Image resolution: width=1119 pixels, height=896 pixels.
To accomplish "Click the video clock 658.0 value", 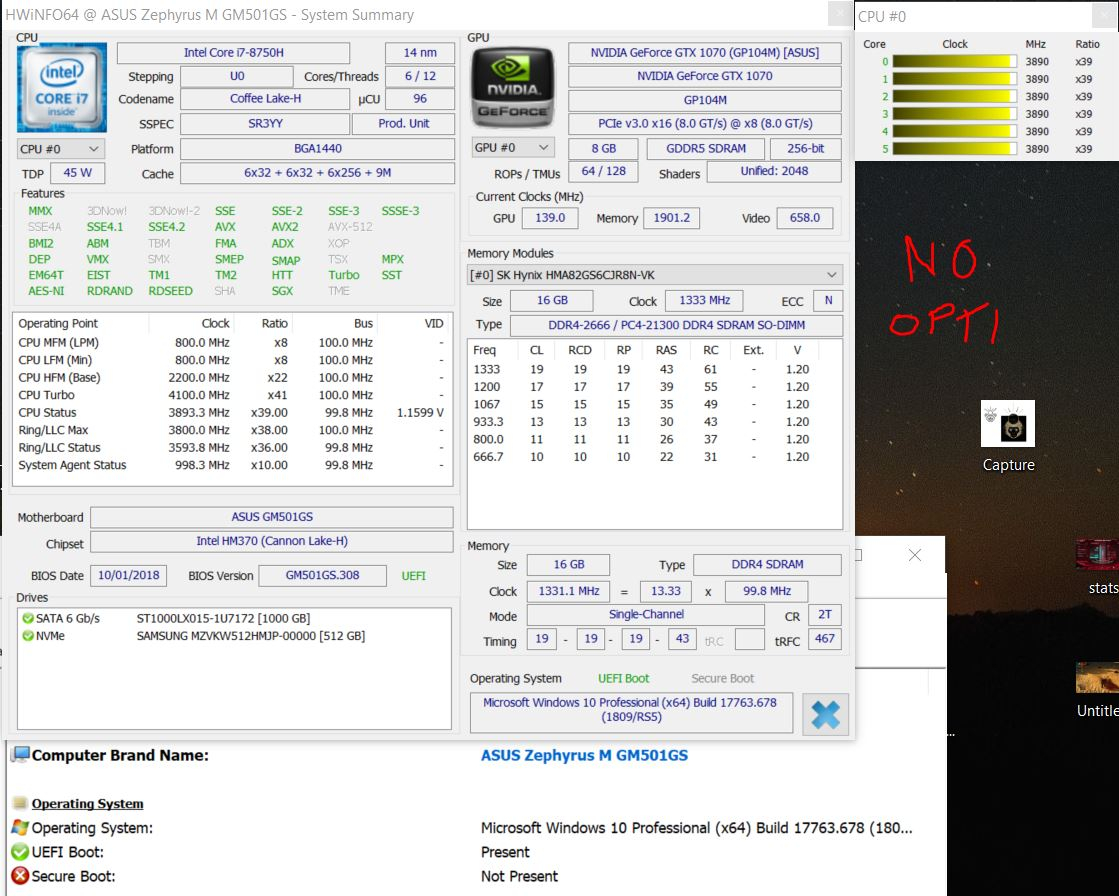I will pyautogui.click(x=804, y=218).
